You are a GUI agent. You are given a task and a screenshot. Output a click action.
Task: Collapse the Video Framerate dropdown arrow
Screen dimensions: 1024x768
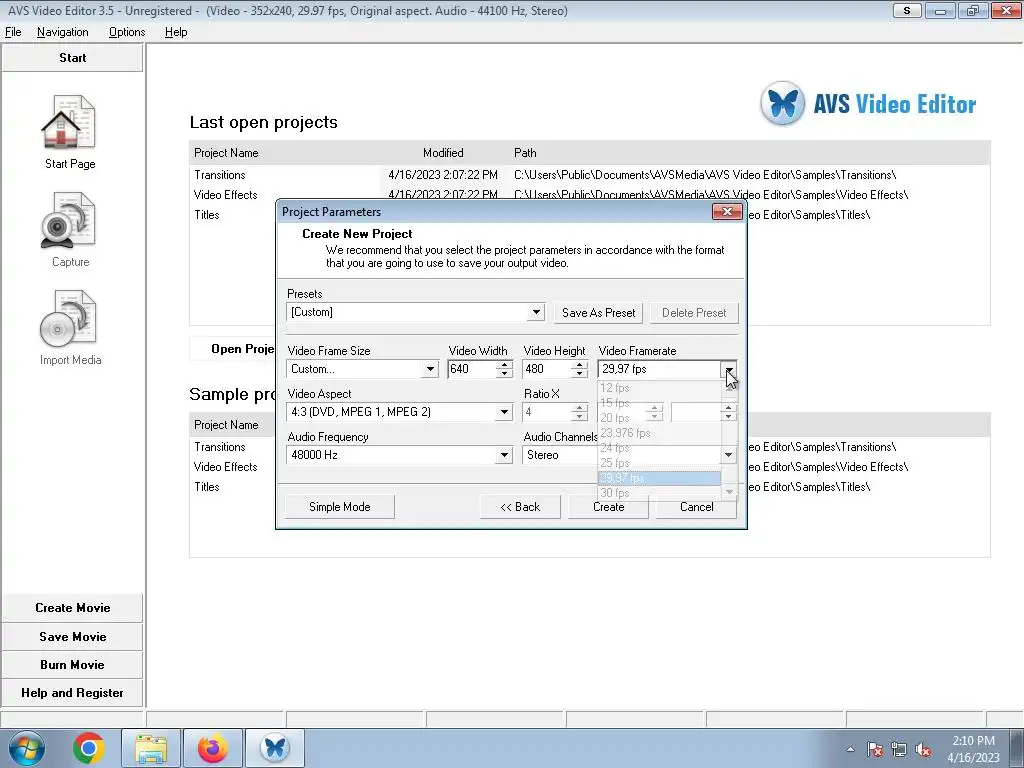pyautogui.click(x=729, y=369)
